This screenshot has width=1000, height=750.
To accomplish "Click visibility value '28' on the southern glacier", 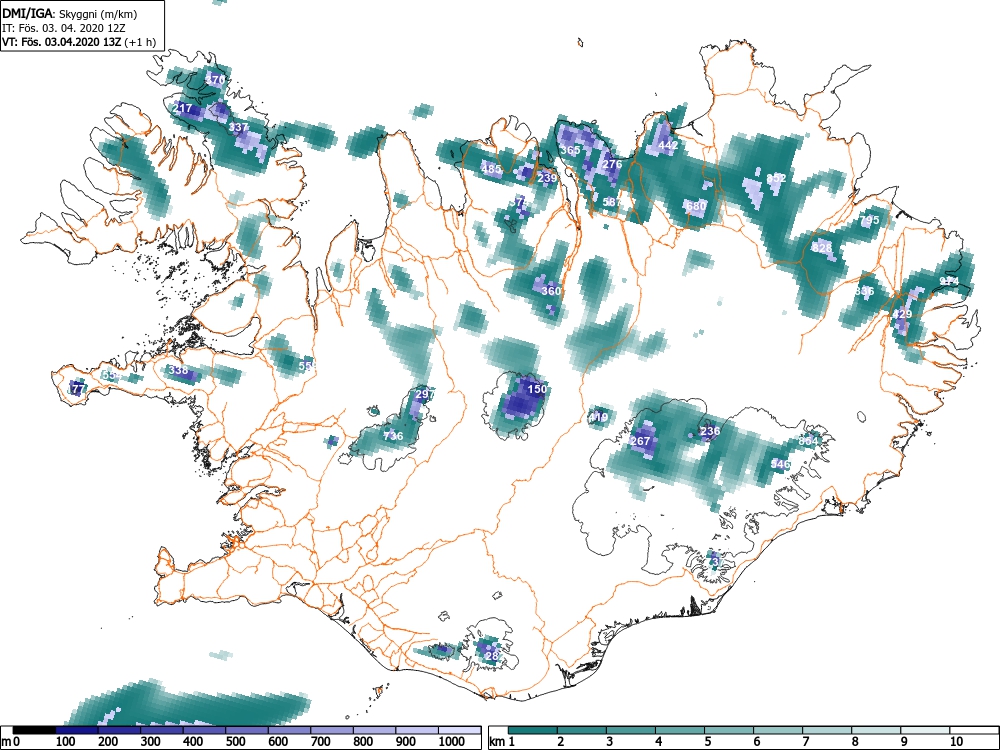I will (x=491, y=656).
